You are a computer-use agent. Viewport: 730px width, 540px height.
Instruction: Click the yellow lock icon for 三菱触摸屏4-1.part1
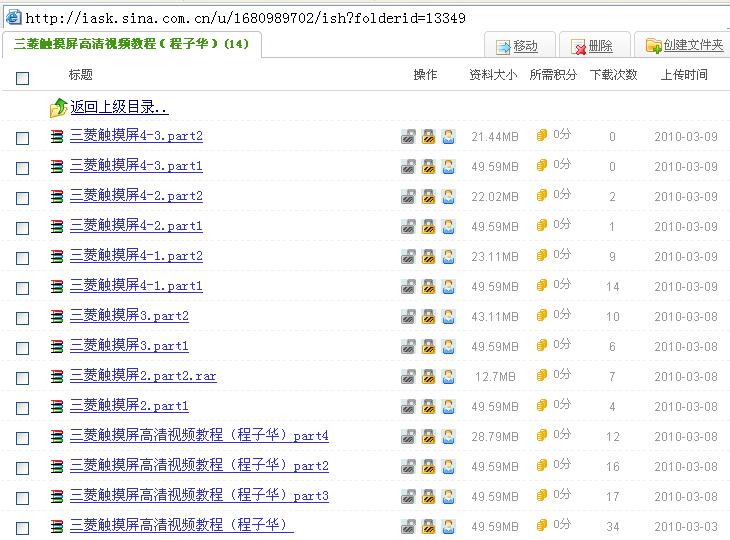[428, 287]
